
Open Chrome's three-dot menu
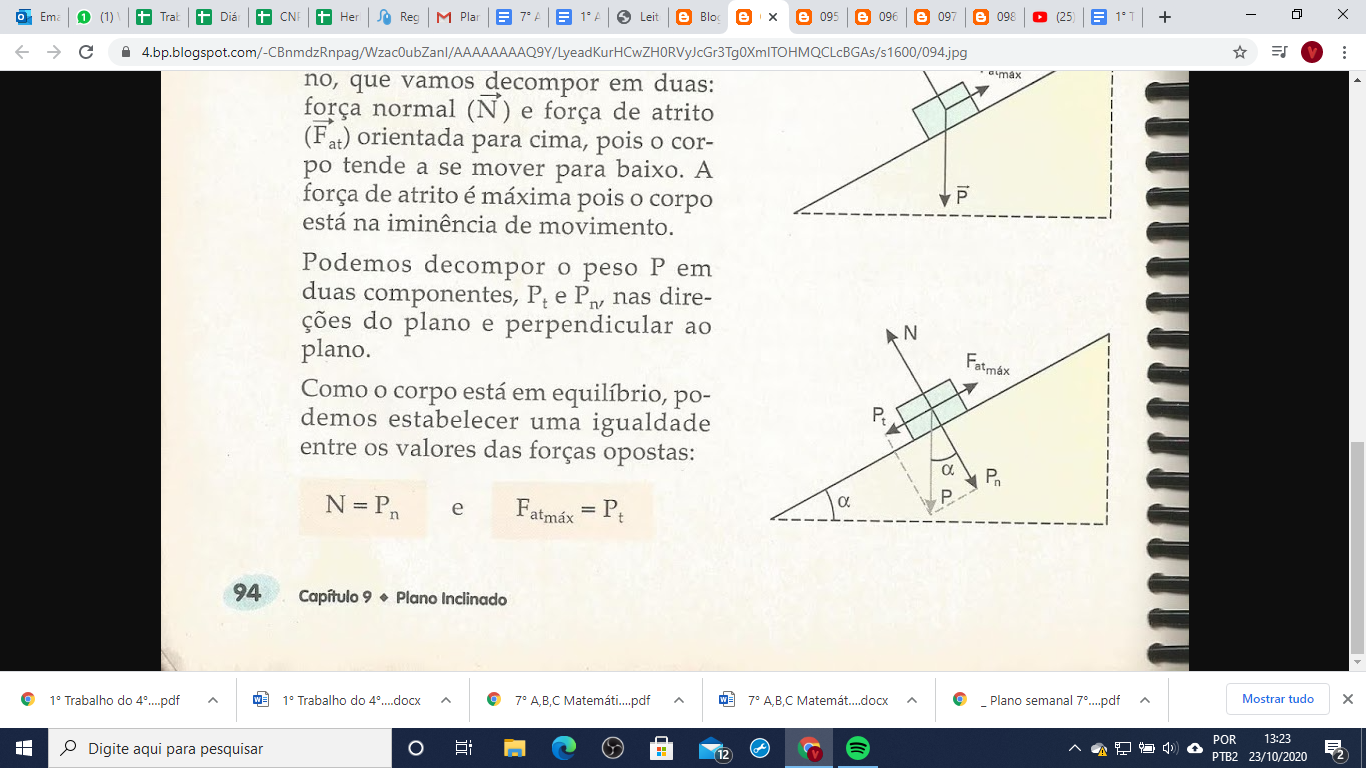[1344, 52]
